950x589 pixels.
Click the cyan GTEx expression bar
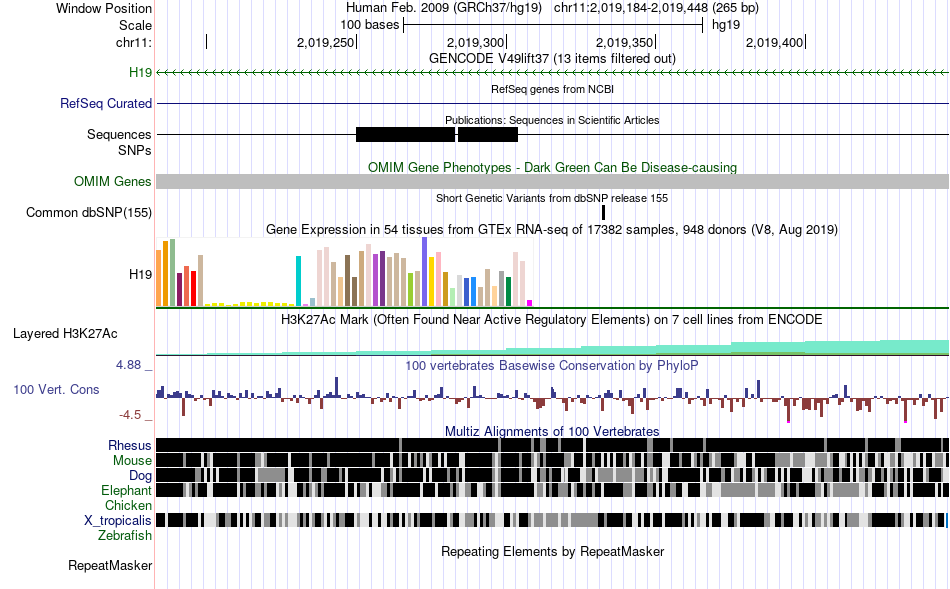(298, 281)
